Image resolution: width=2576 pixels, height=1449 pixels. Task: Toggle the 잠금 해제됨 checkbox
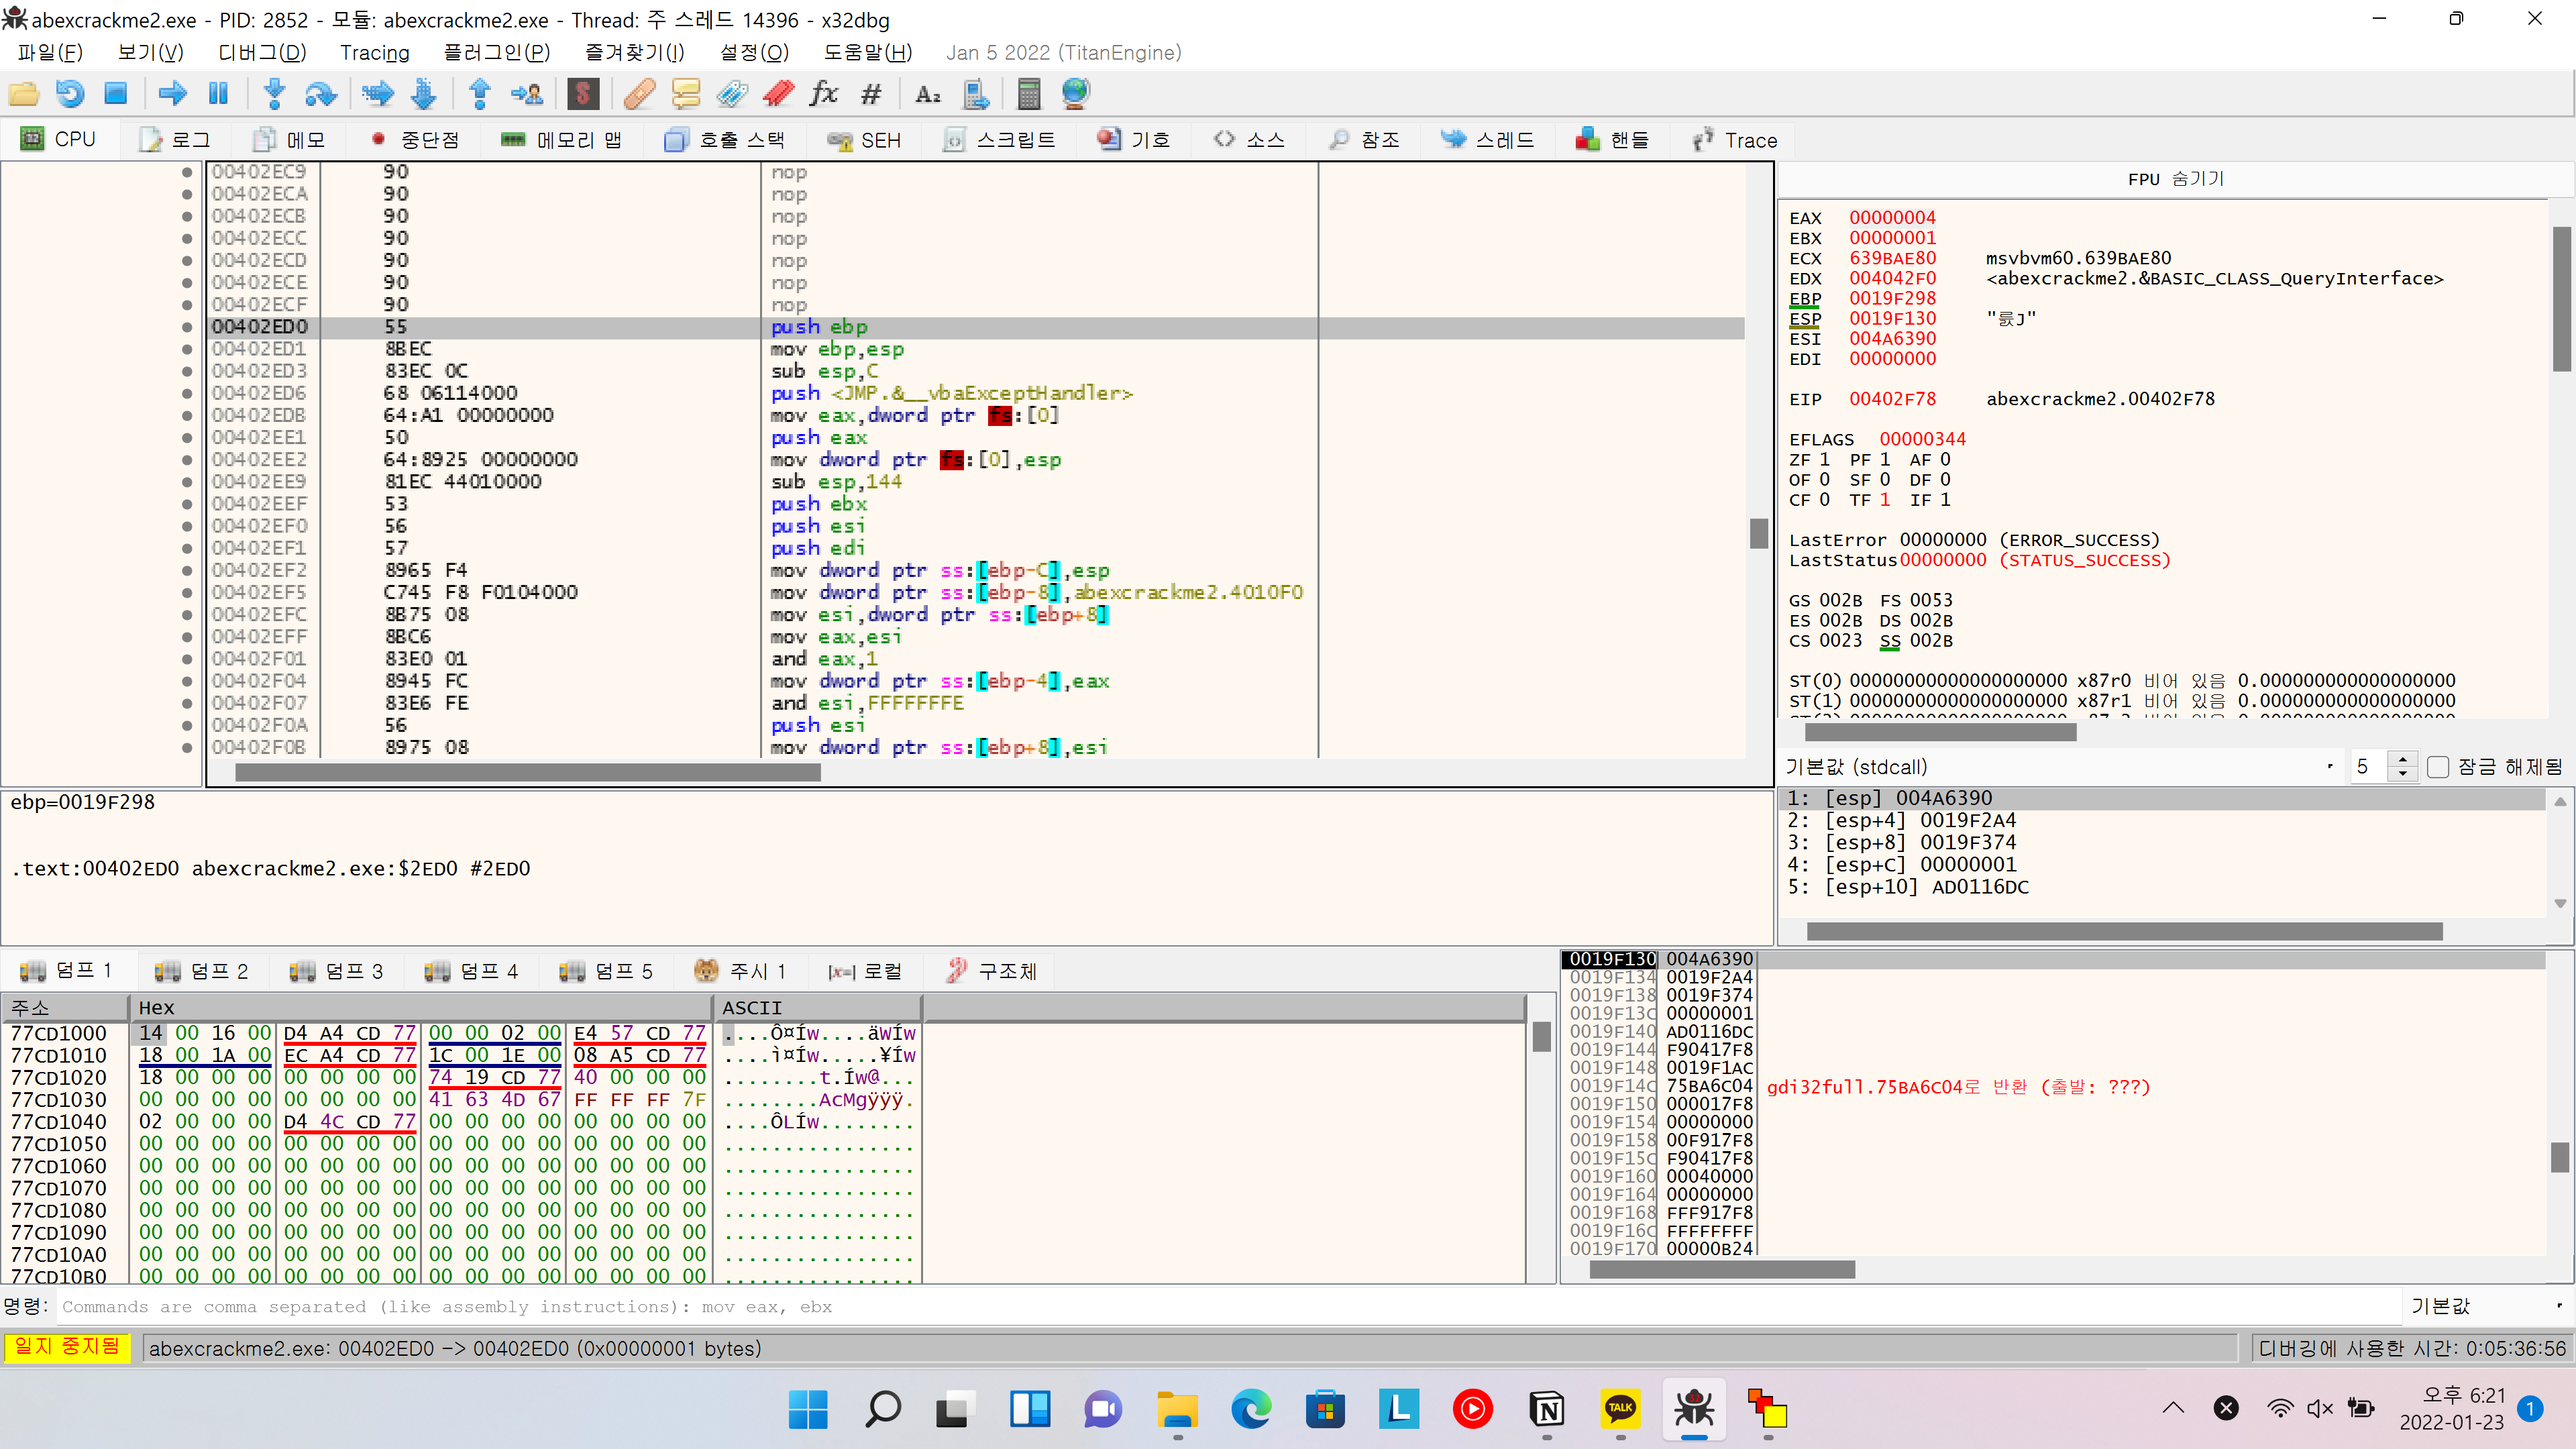coord(2439,767)
